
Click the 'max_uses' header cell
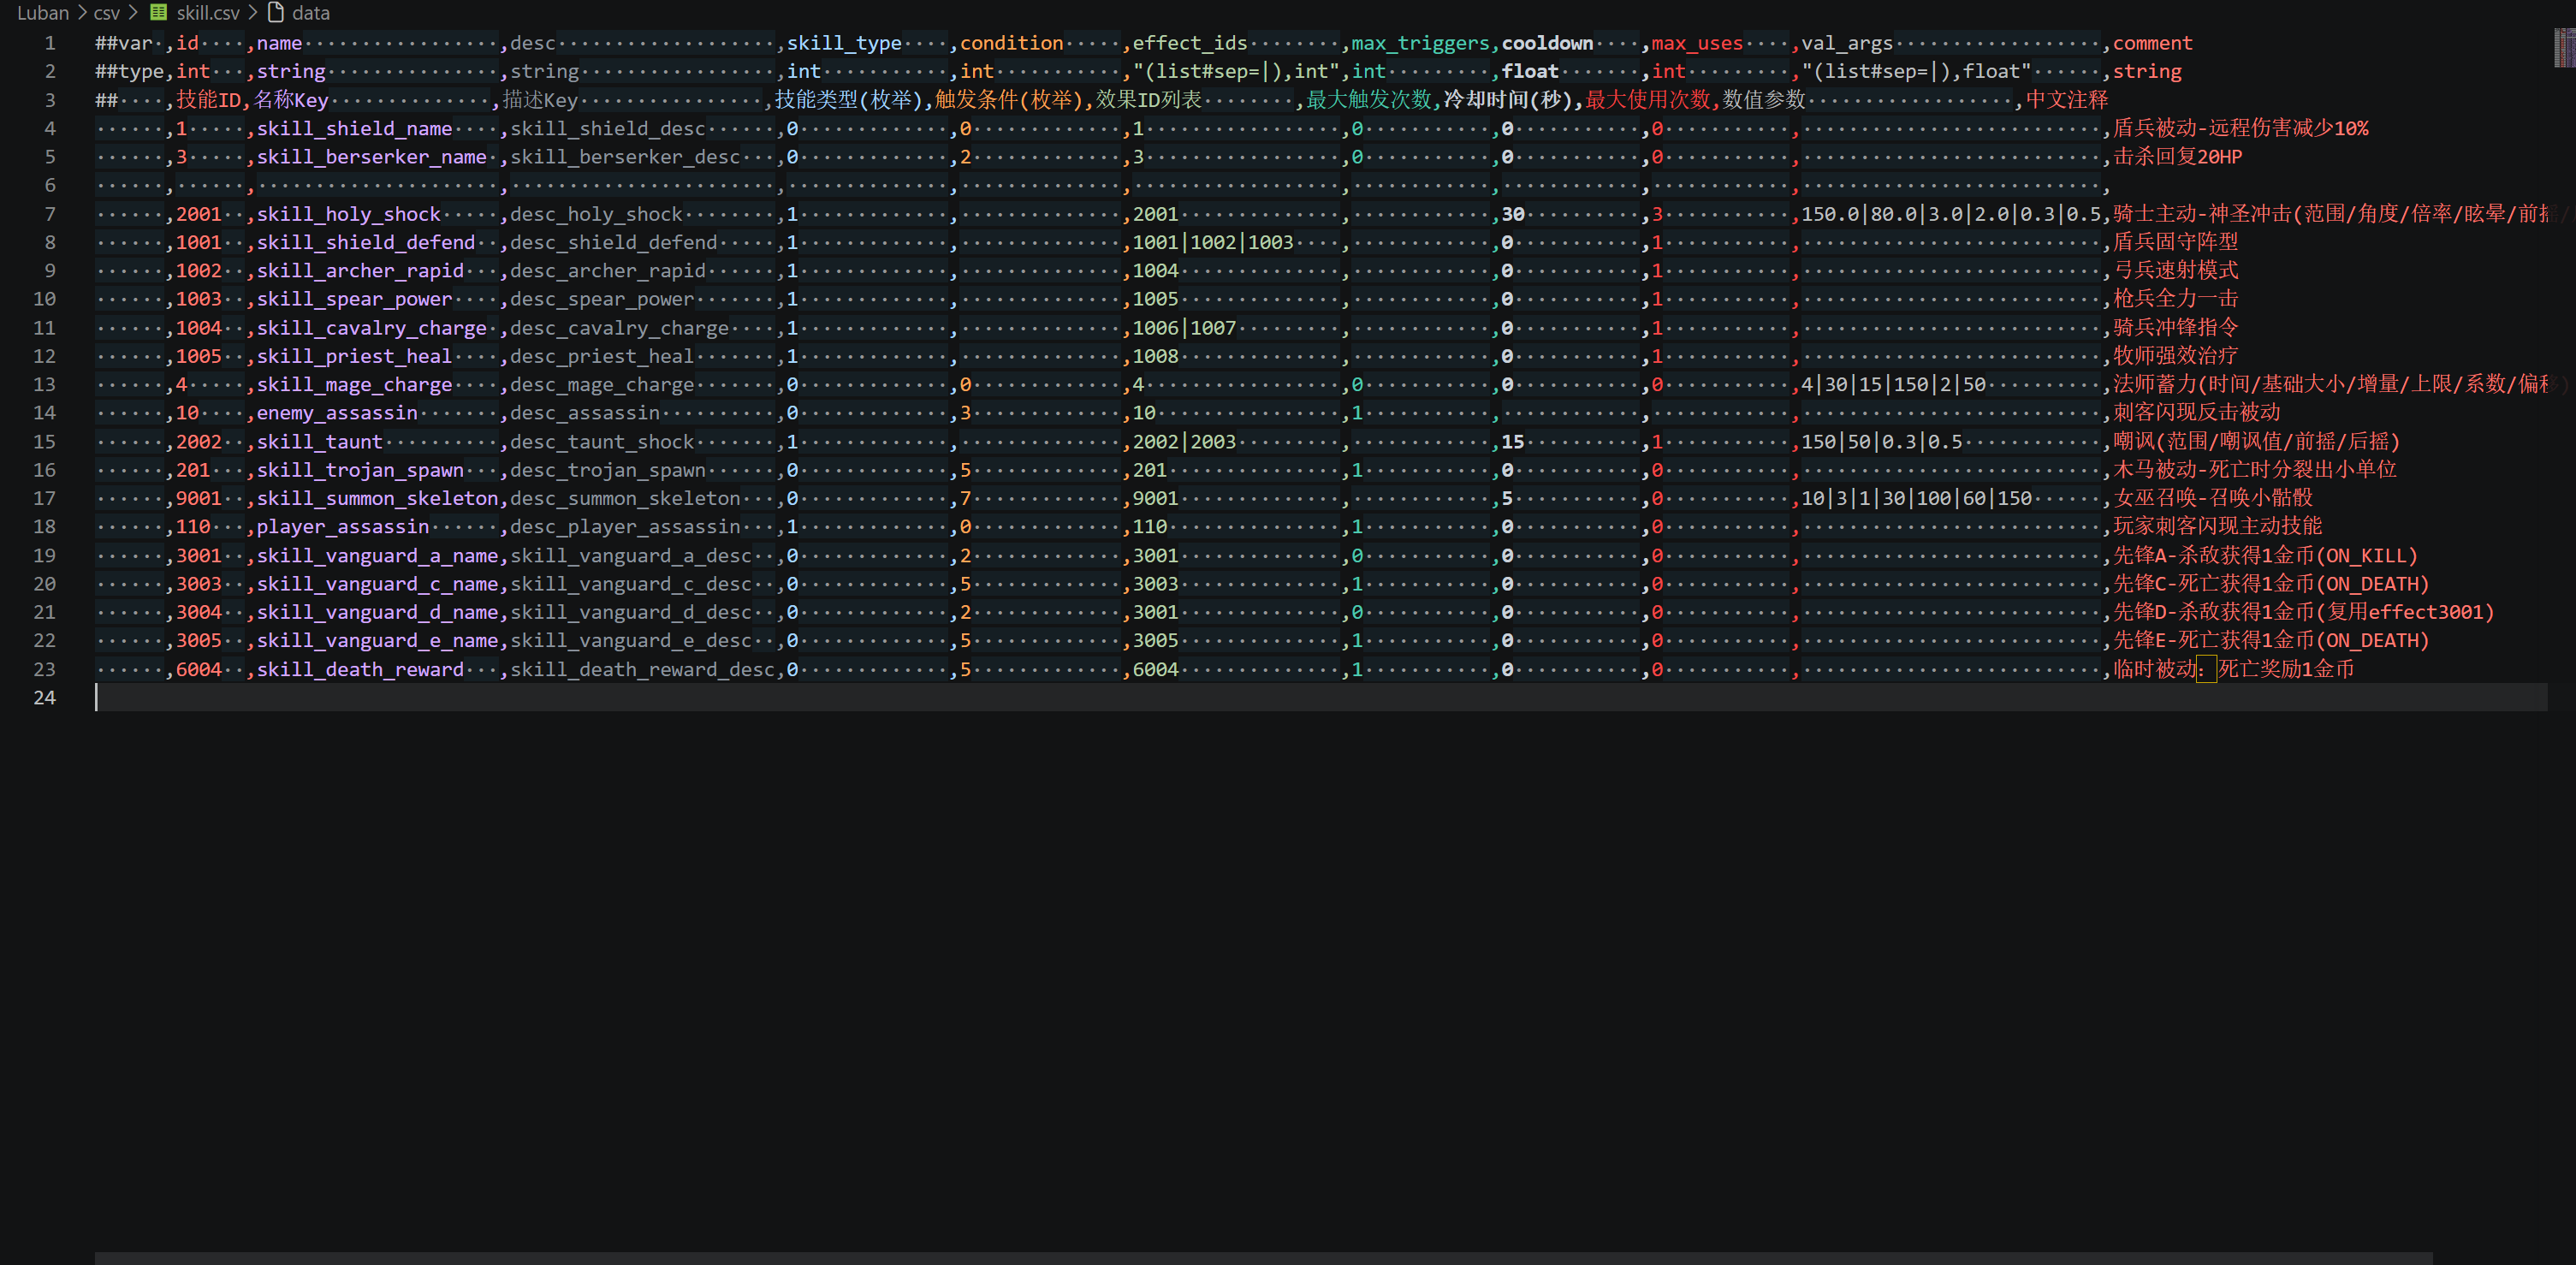[1697, 43]
